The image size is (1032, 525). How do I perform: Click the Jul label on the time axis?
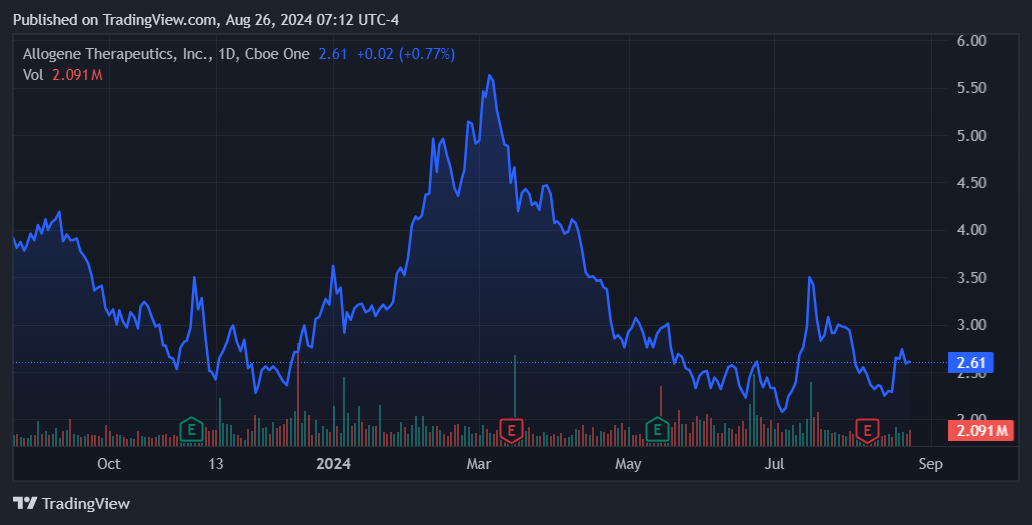pos(774,464)
